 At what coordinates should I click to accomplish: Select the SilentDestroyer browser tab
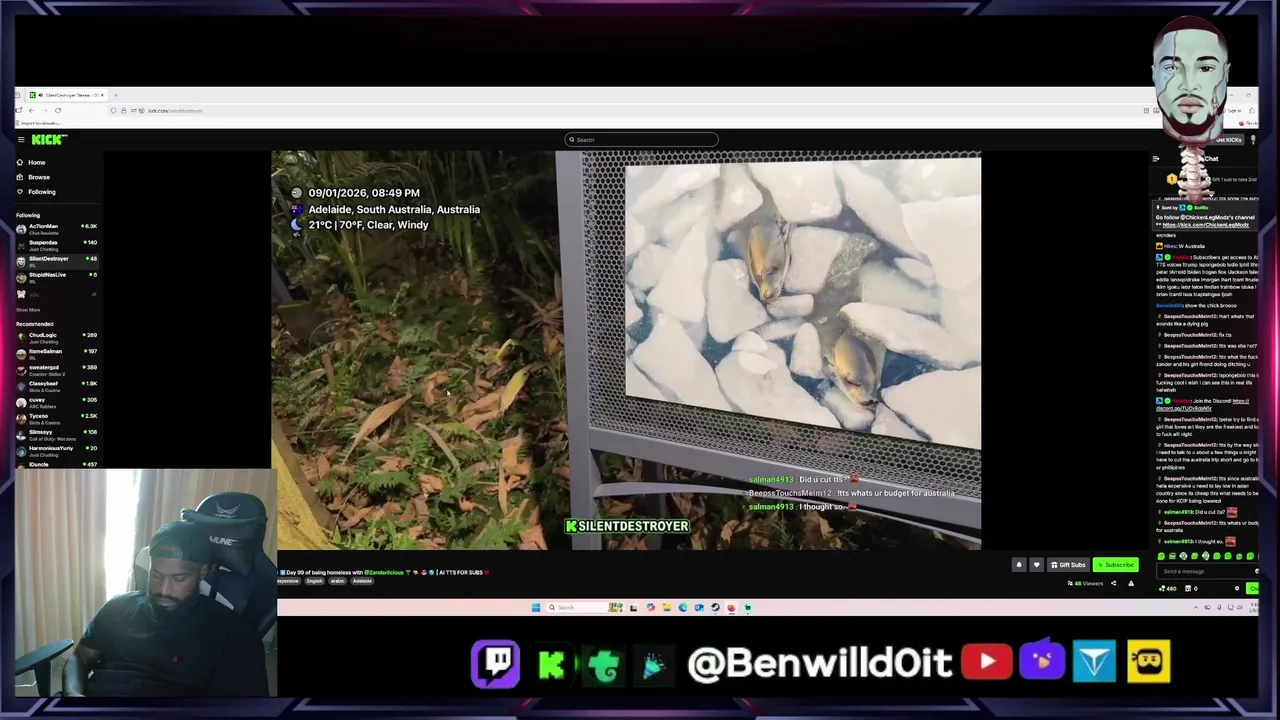click(66, 95)
